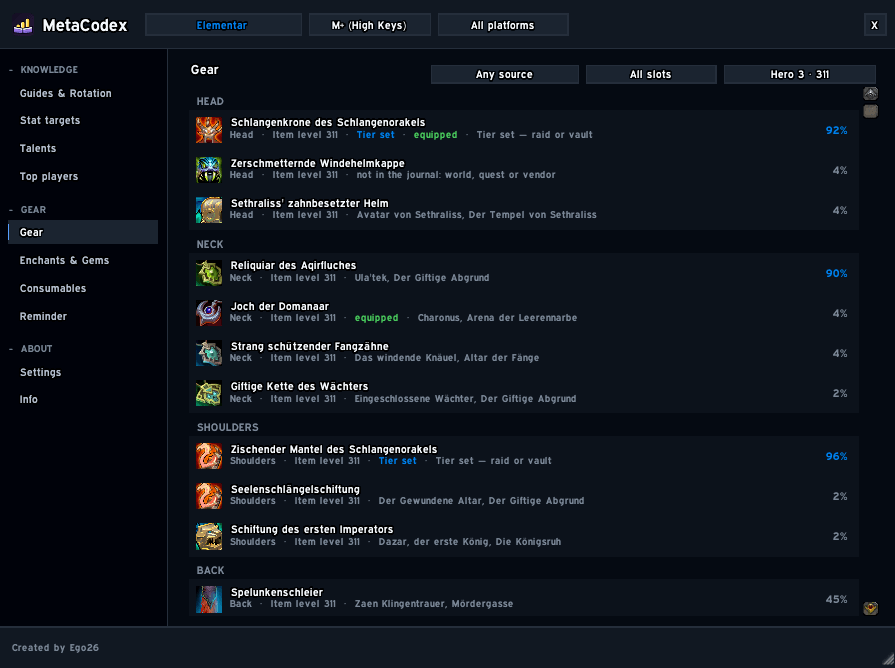The height and width of the screenshot is (668, 895).
Task: Collapse the KNOWLEDGE sidebar section
Action: tap(43, 70)
